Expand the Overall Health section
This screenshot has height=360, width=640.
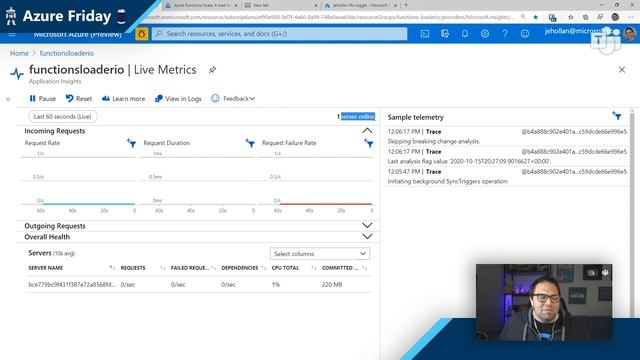(x=367, y=236)
